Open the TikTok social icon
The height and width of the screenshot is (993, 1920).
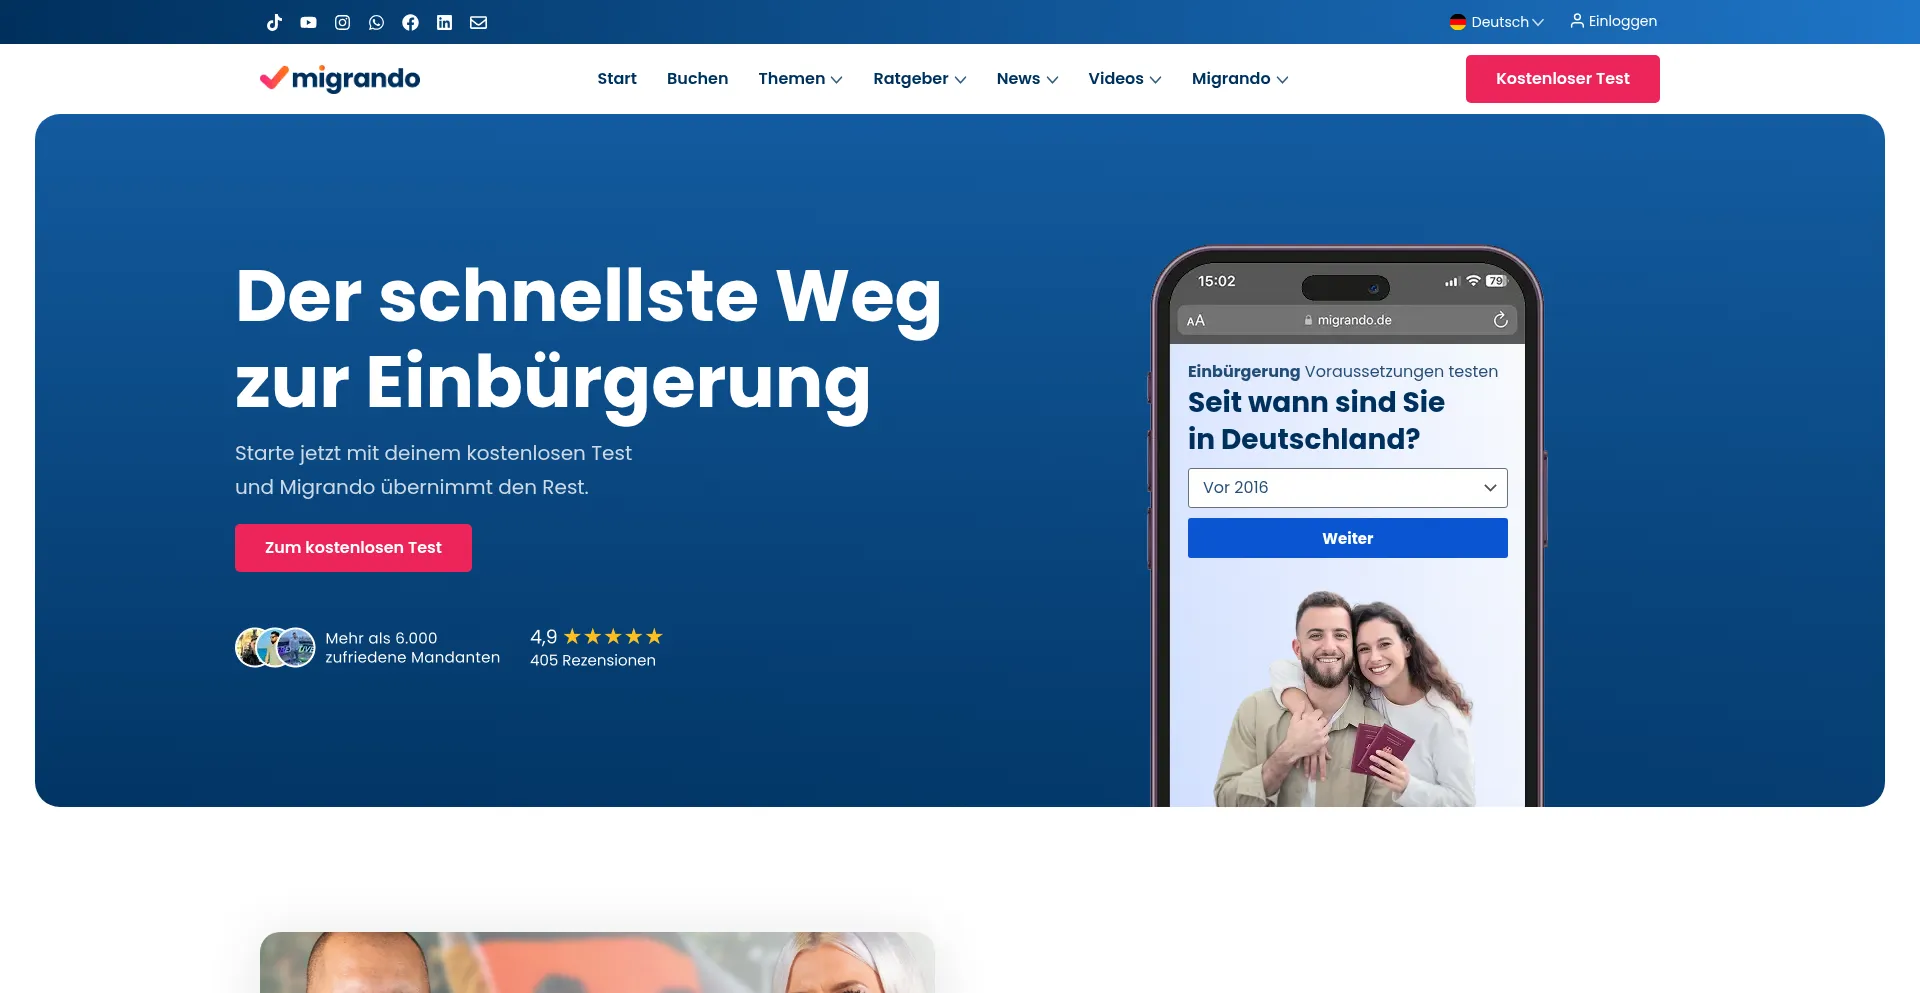(274, 22)
